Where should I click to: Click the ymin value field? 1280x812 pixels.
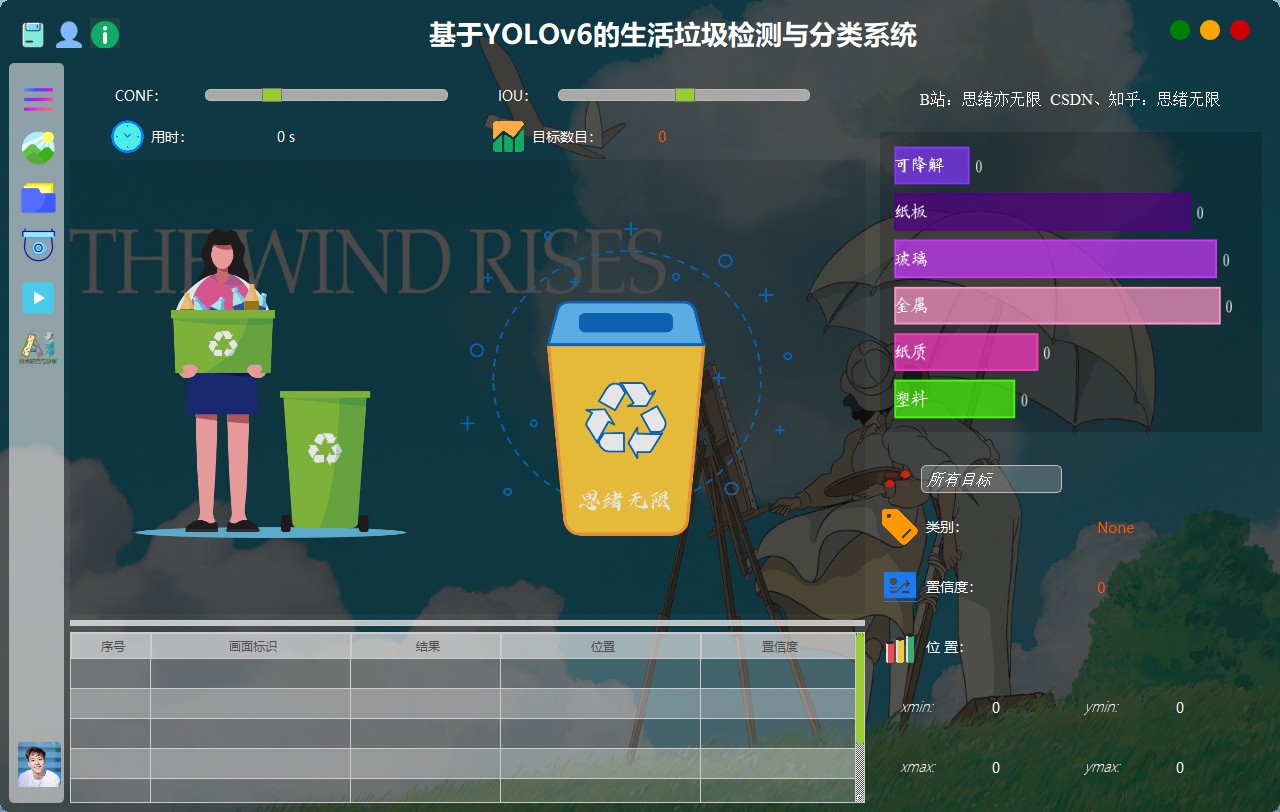(x=1180, y=708)
